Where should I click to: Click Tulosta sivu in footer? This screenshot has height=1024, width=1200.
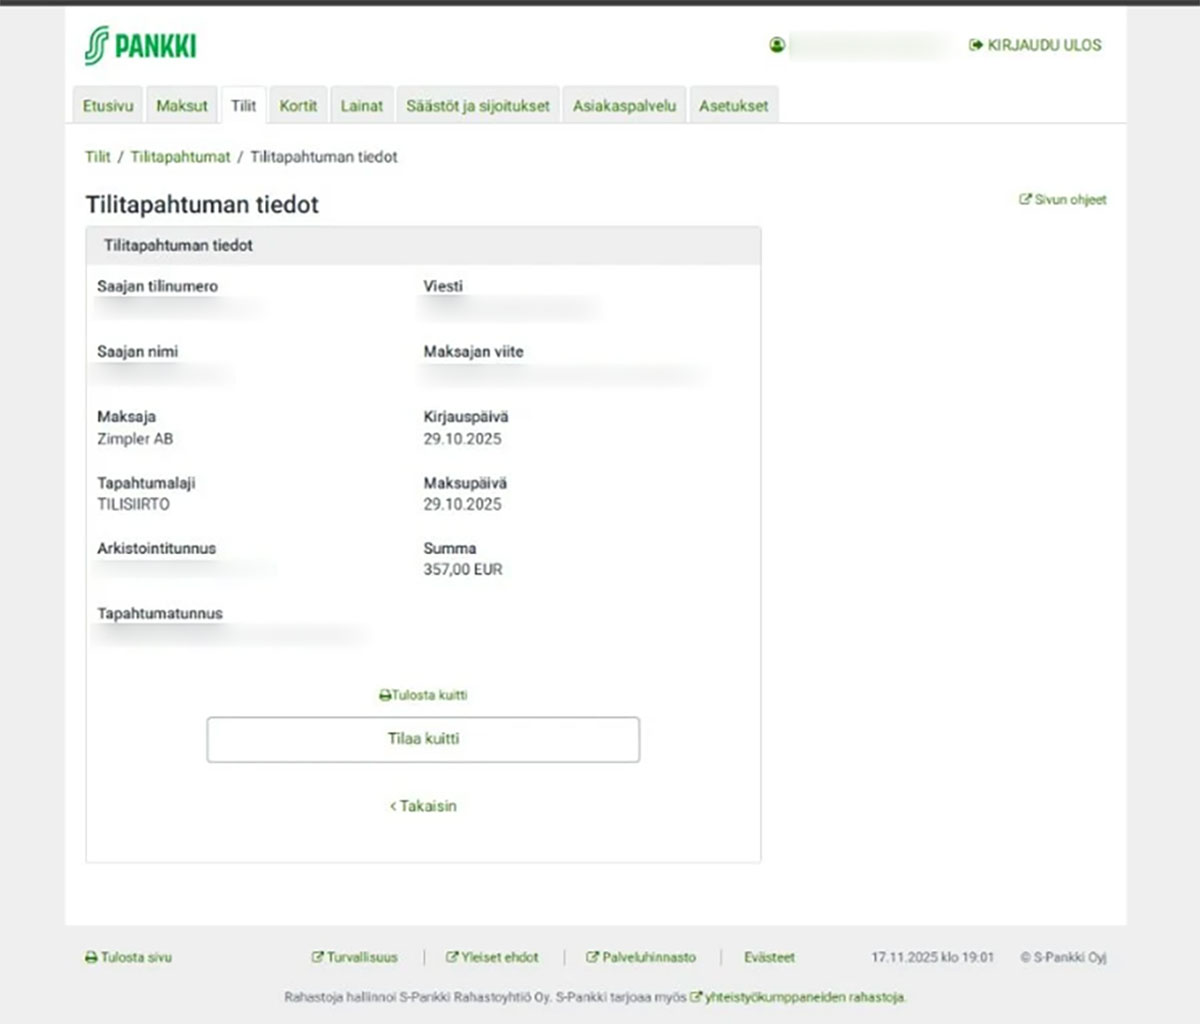pos(129,957)
